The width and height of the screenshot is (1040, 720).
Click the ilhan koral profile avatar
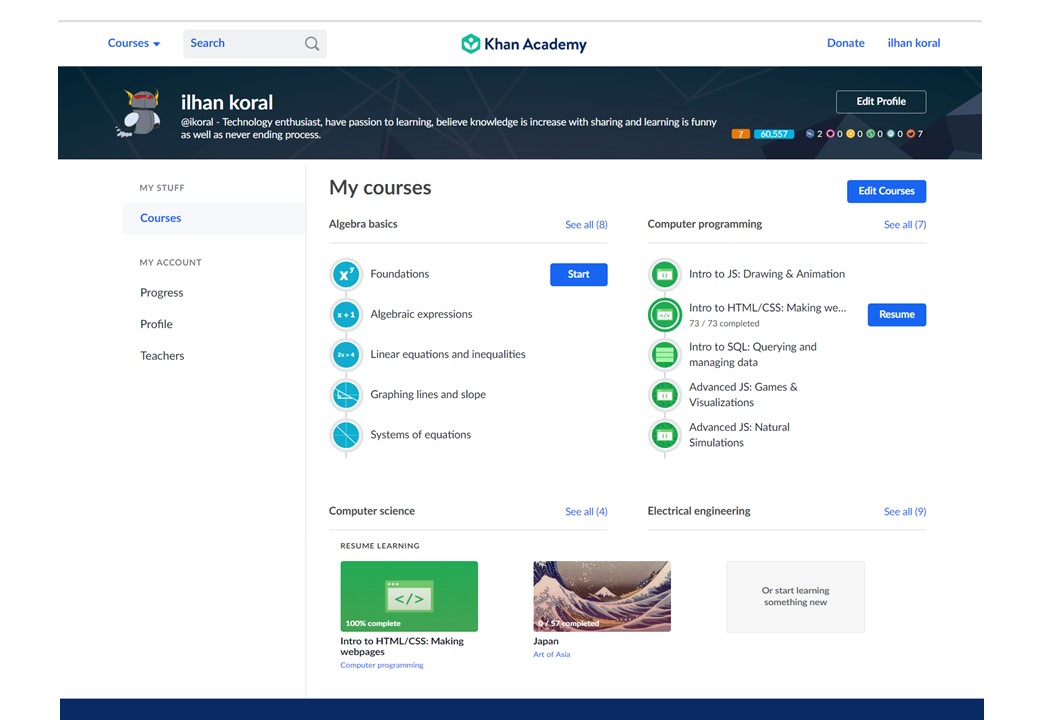pyautogui.click(x=140, y=113)
